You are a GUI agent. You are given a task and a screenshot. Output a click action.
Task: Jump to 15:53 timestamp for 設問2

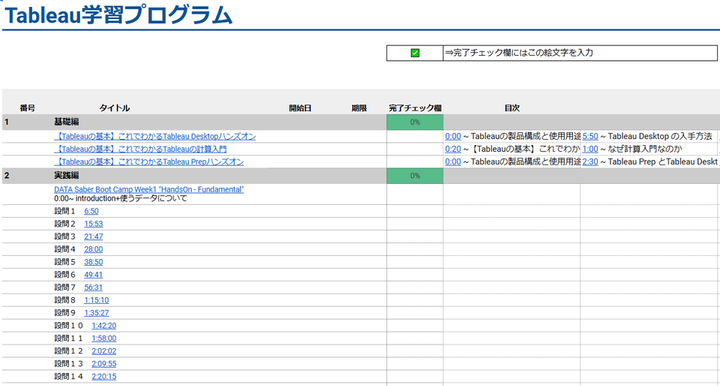pyautogui.click(x=93, y=224)
